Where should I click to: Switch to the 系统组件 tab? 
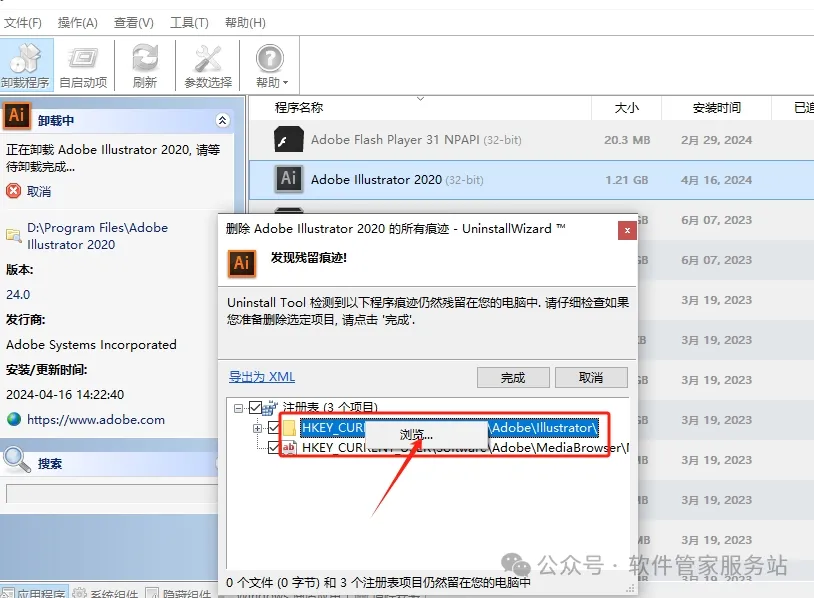click(106, 593)
